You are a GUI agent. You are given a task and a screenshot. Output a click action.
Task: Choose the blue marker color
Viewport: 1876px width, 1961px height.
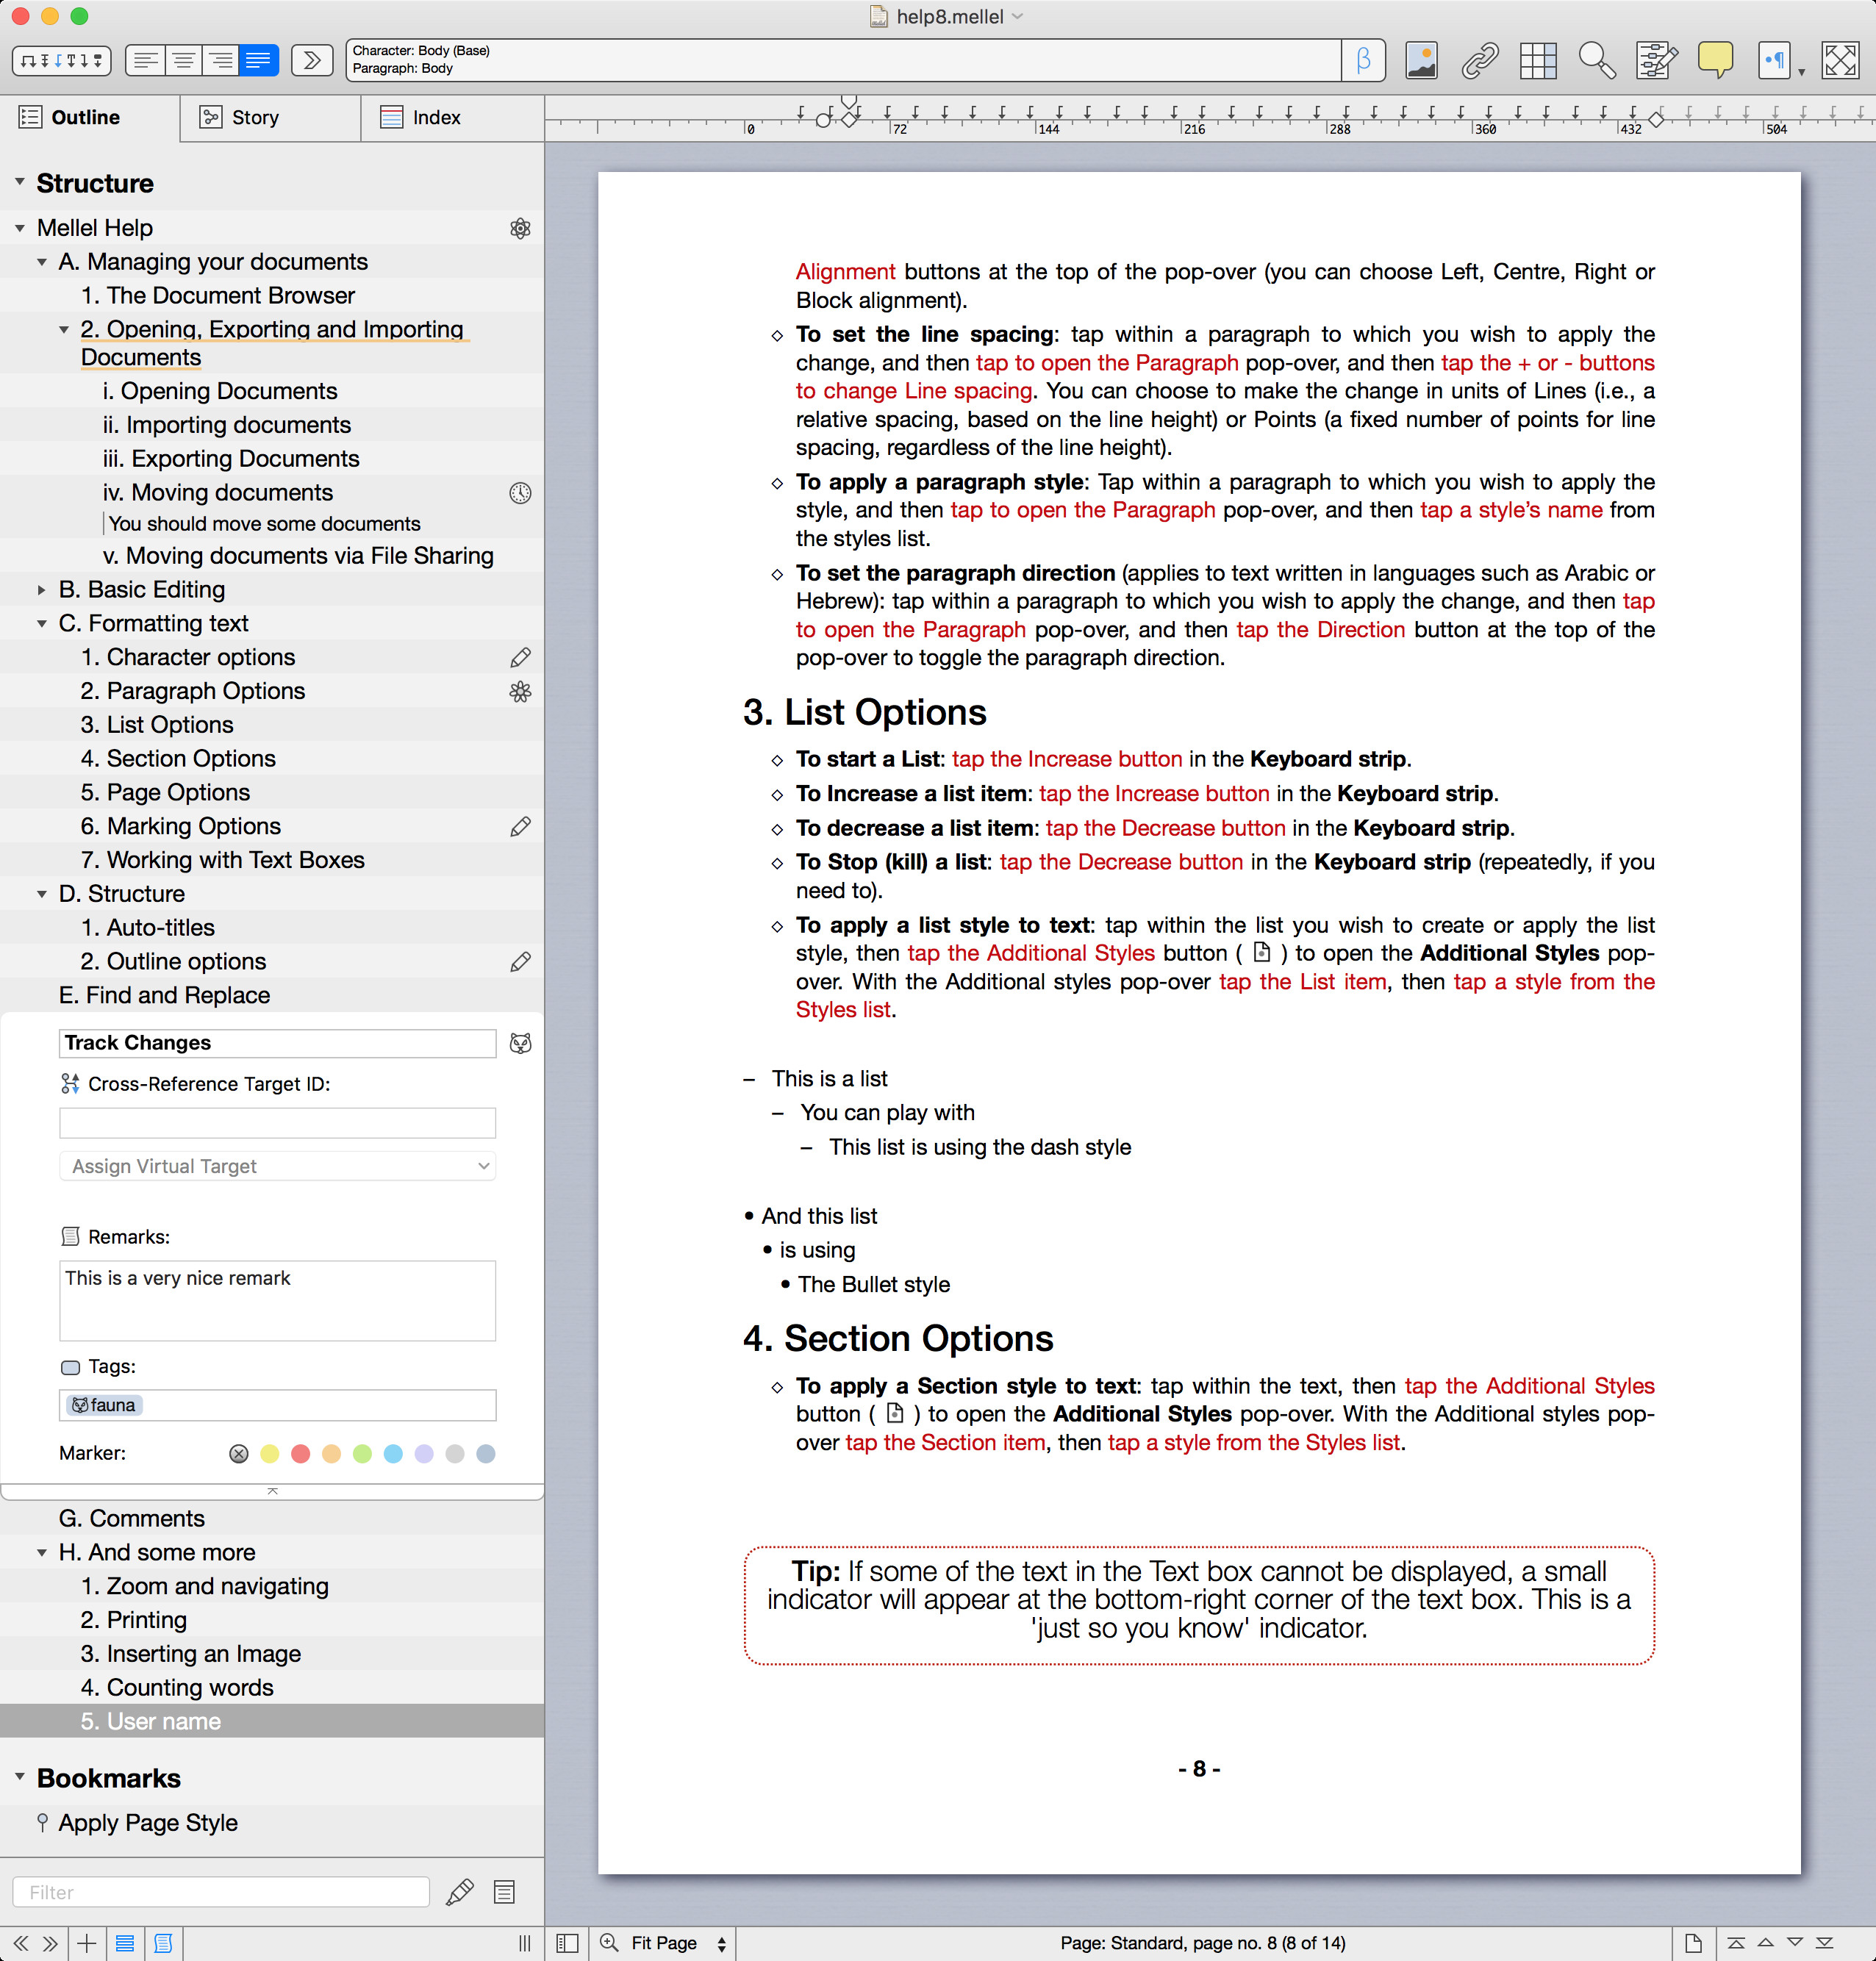(x=393, y=1454)
